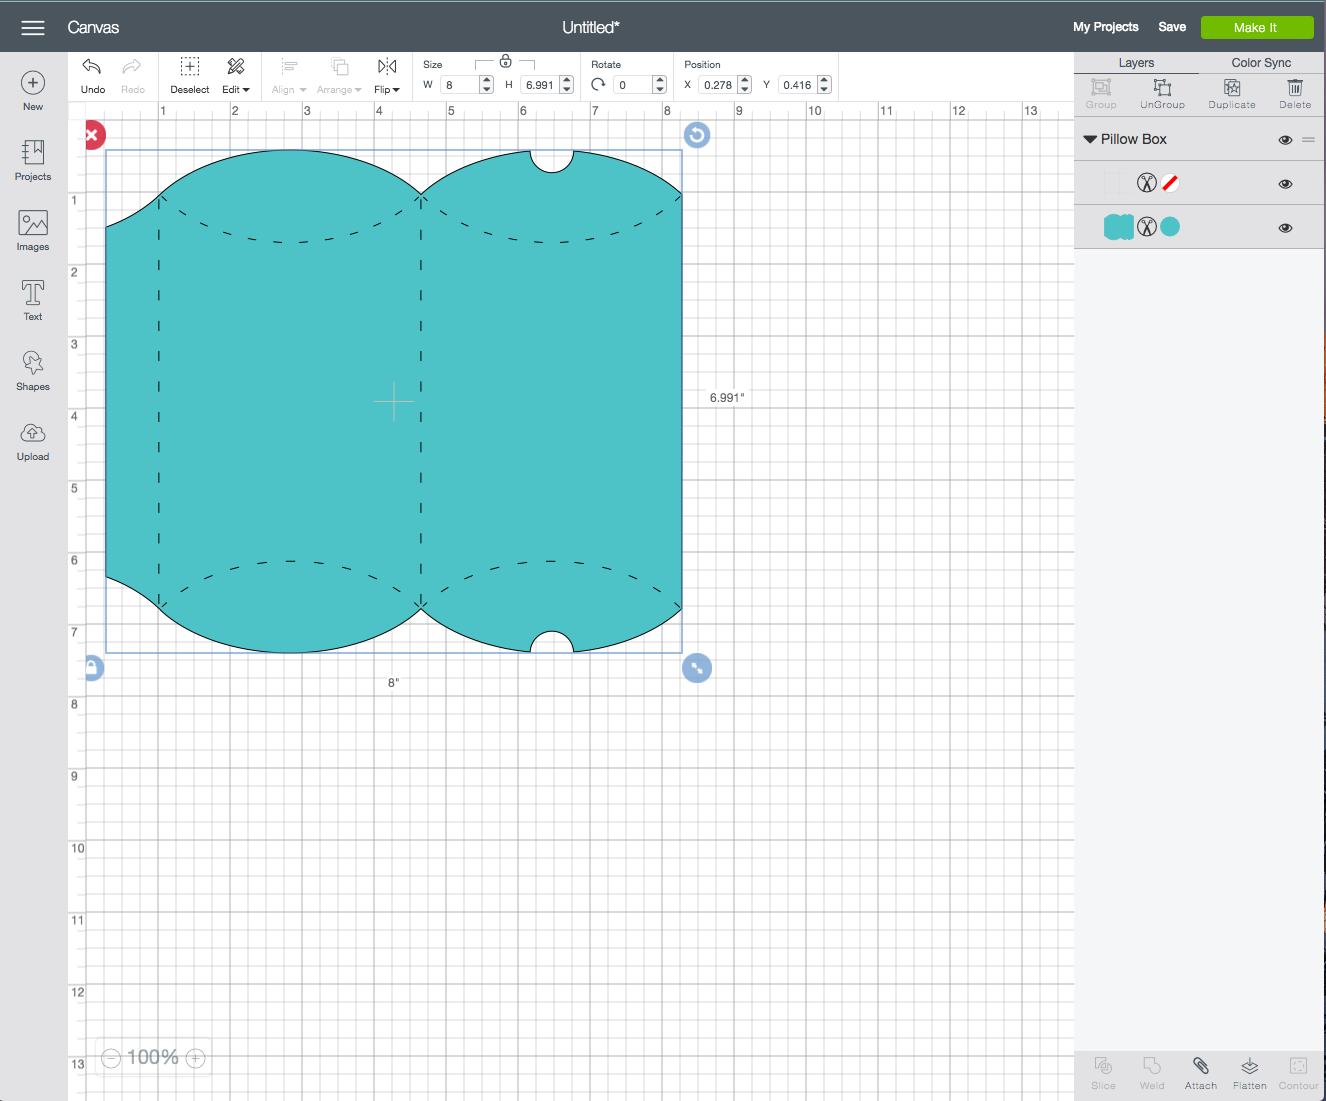Click the Upload icon in sidebar

pyautogui.click(x=32, y=438)
